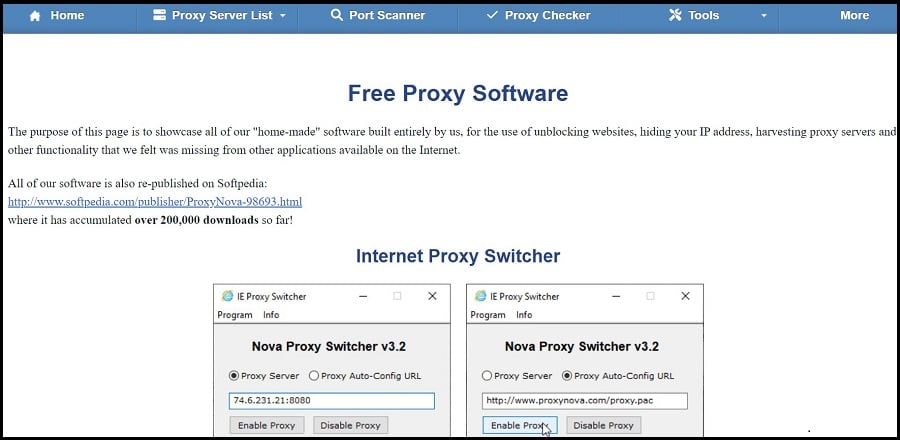This screenshot has height=440, width=900.
Task: Click the Internet Proxy Switcher heading
Action: (458, 256)
